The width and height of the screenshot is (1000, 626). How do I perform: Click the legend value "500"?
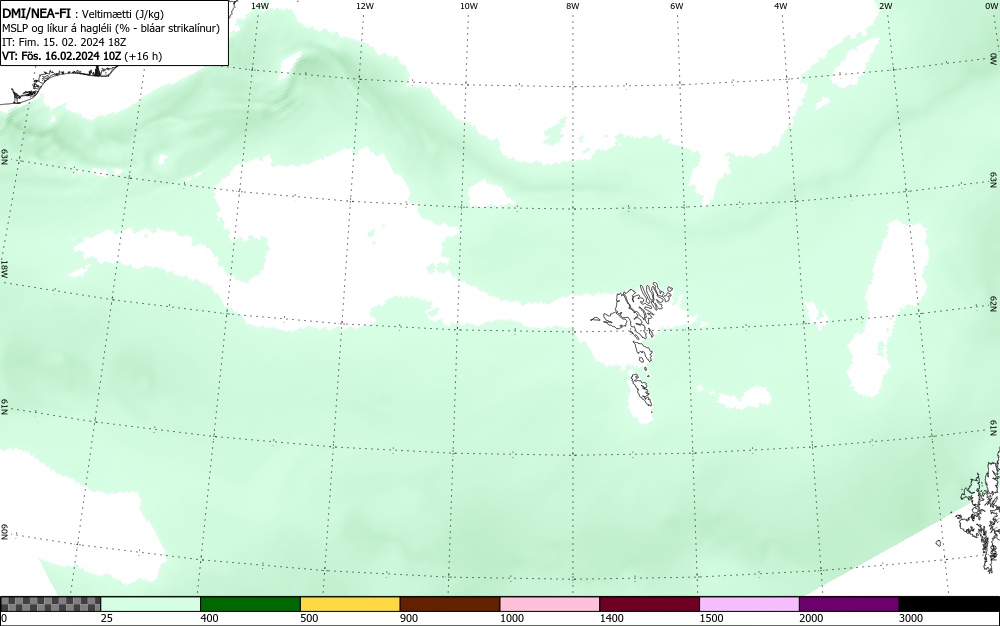309,618
